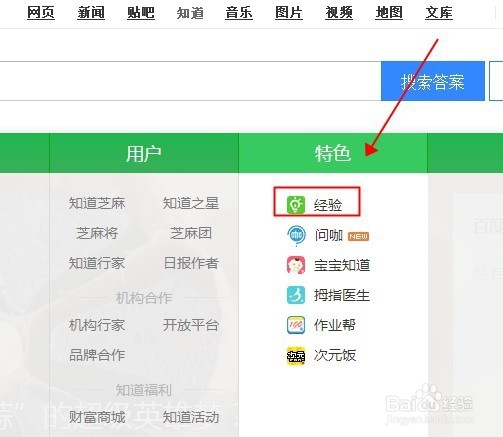Click the green 经验 lightbulb icon
Screen dimensions: 503x437
pyautogui.click(x=296, y=205)
